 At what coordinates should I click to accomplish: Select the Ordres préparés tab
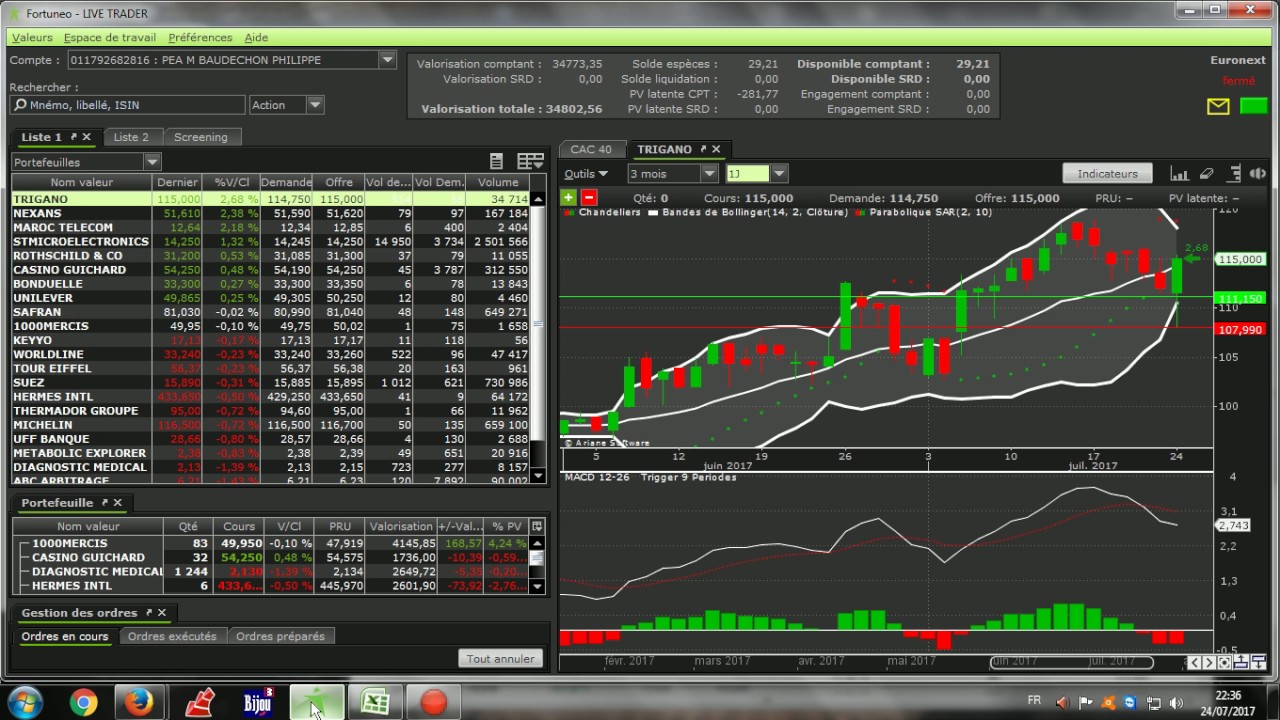tap(280, 636)
